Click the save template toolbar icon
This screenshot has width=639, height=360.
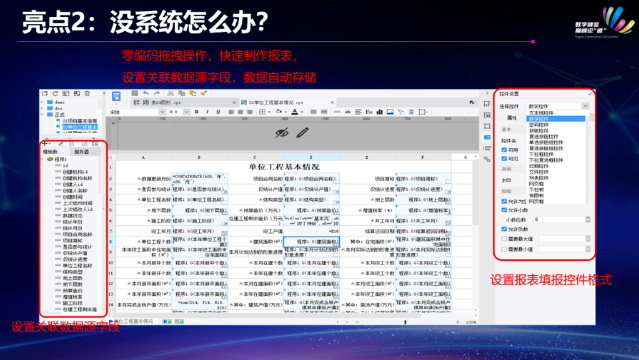[x=134, y=93]
